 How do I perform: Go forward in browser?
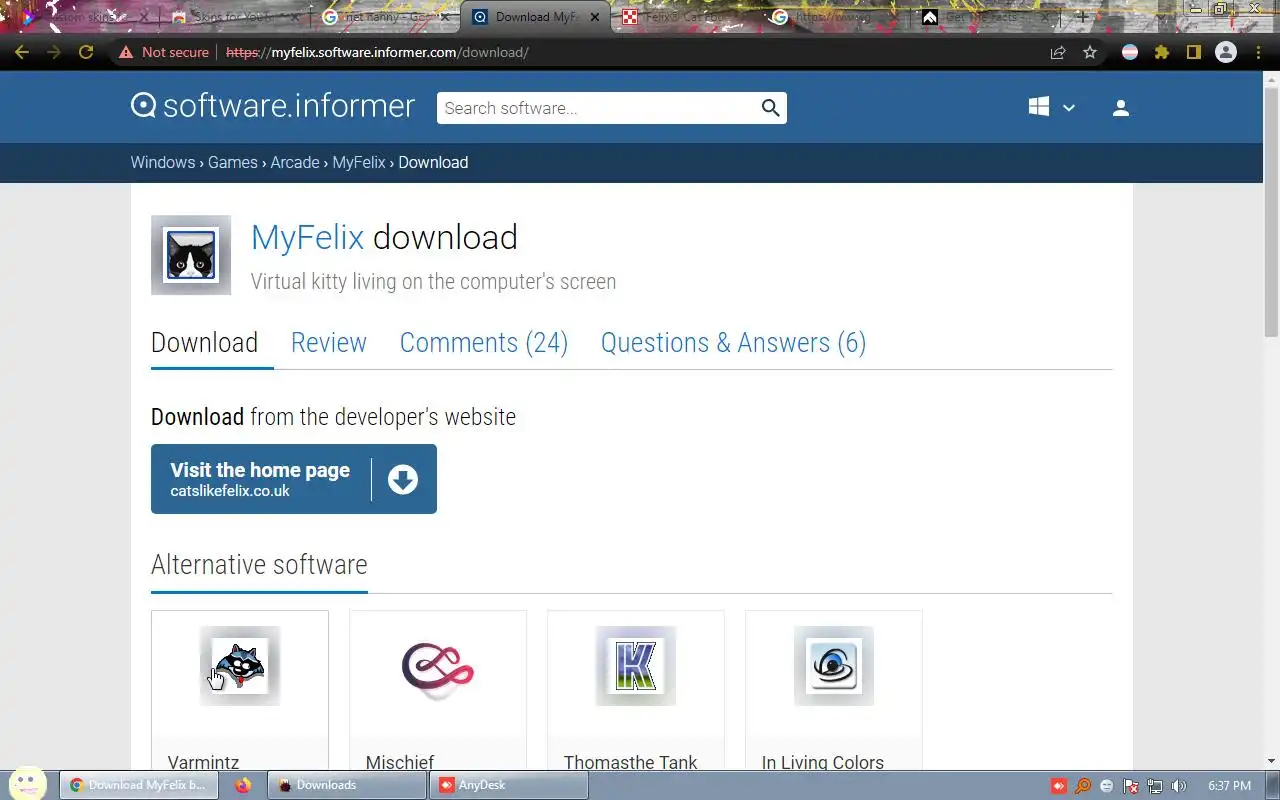point(54,52)
